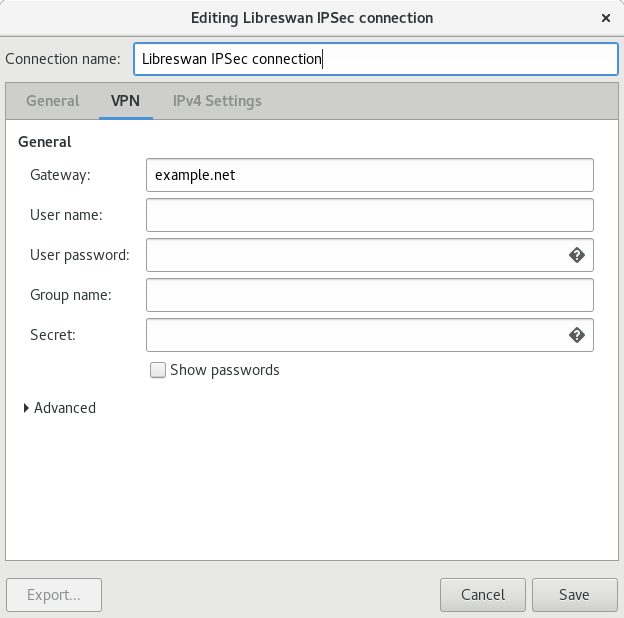The width and height of the screenshot is (624, 618).
Task: Switch to the General tab
Action: [52, 101]
